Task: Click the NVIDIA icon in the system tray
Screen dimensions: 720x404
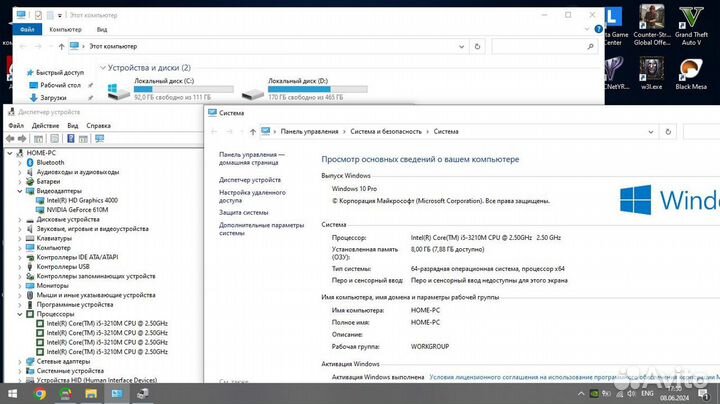Action: 594,394
